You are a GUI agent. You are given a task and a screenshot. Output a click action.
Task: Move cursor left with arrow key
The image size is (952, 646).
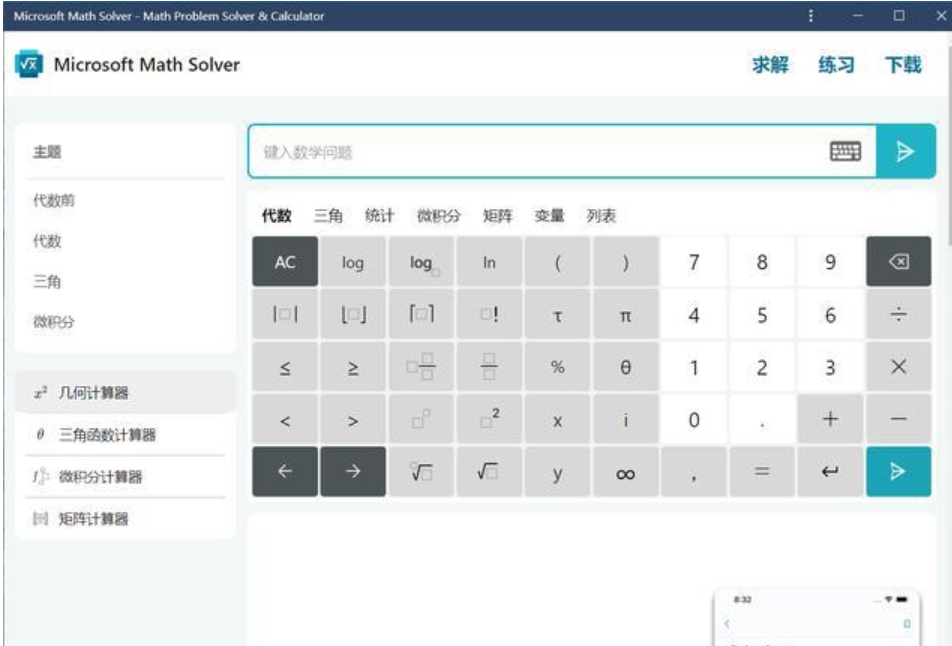pyautogui.click(x=285, y=472)
